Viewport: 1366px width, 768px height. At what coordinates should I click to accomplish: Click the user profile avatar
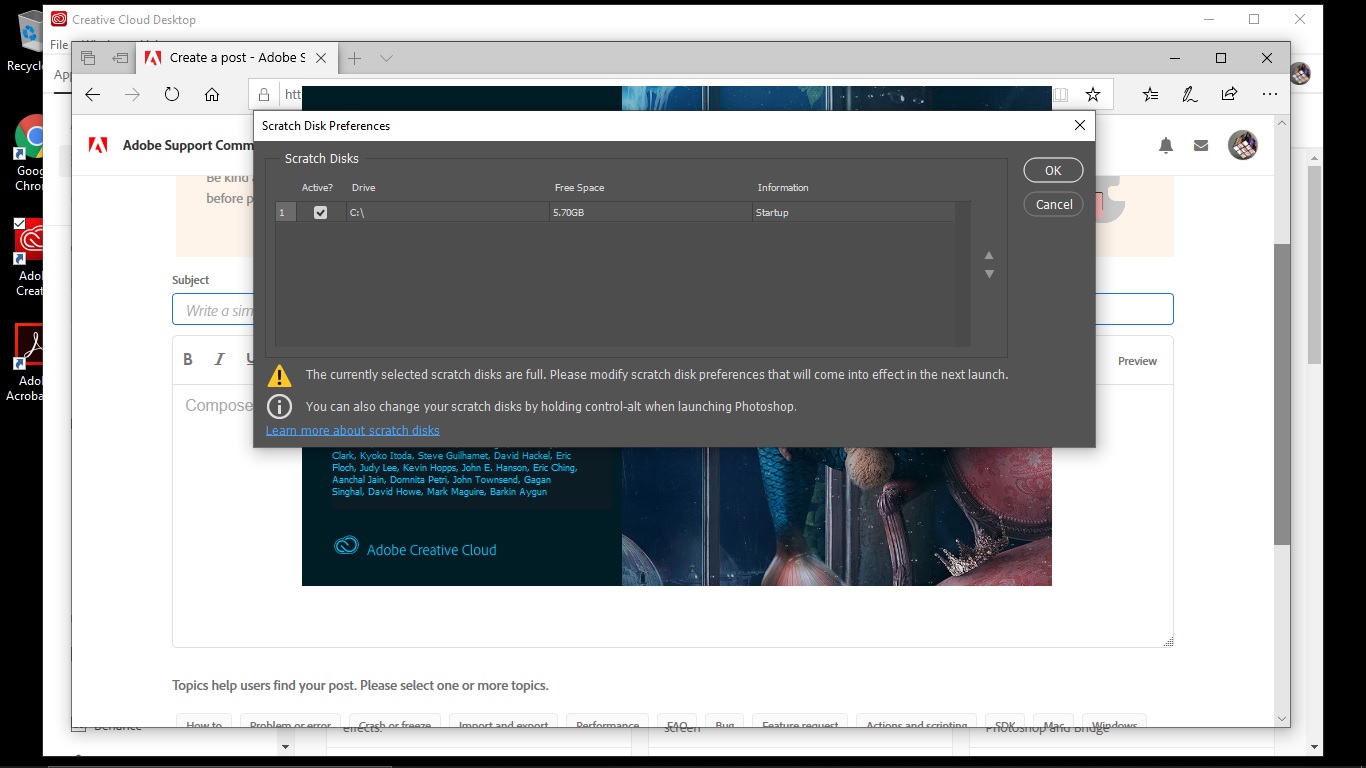click(1243, 145)
